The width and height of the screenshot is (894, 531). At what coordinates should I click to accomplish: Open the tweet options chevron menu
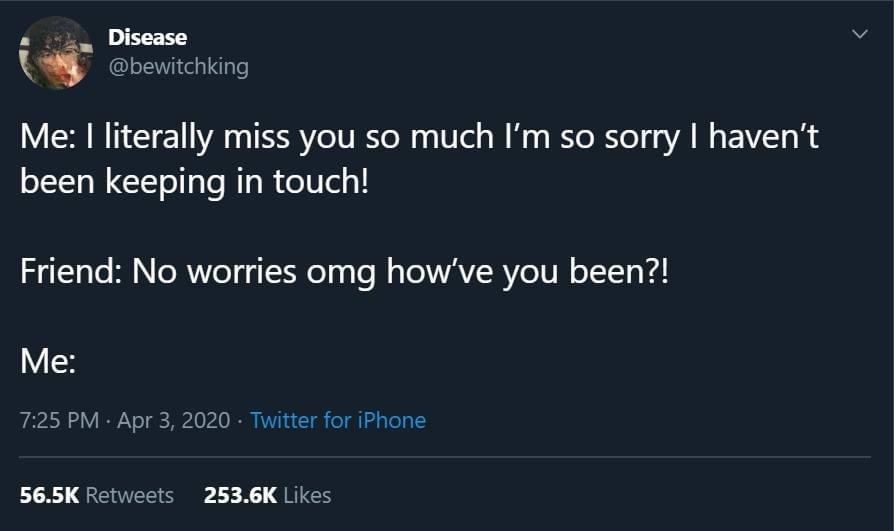coord(857,36)
